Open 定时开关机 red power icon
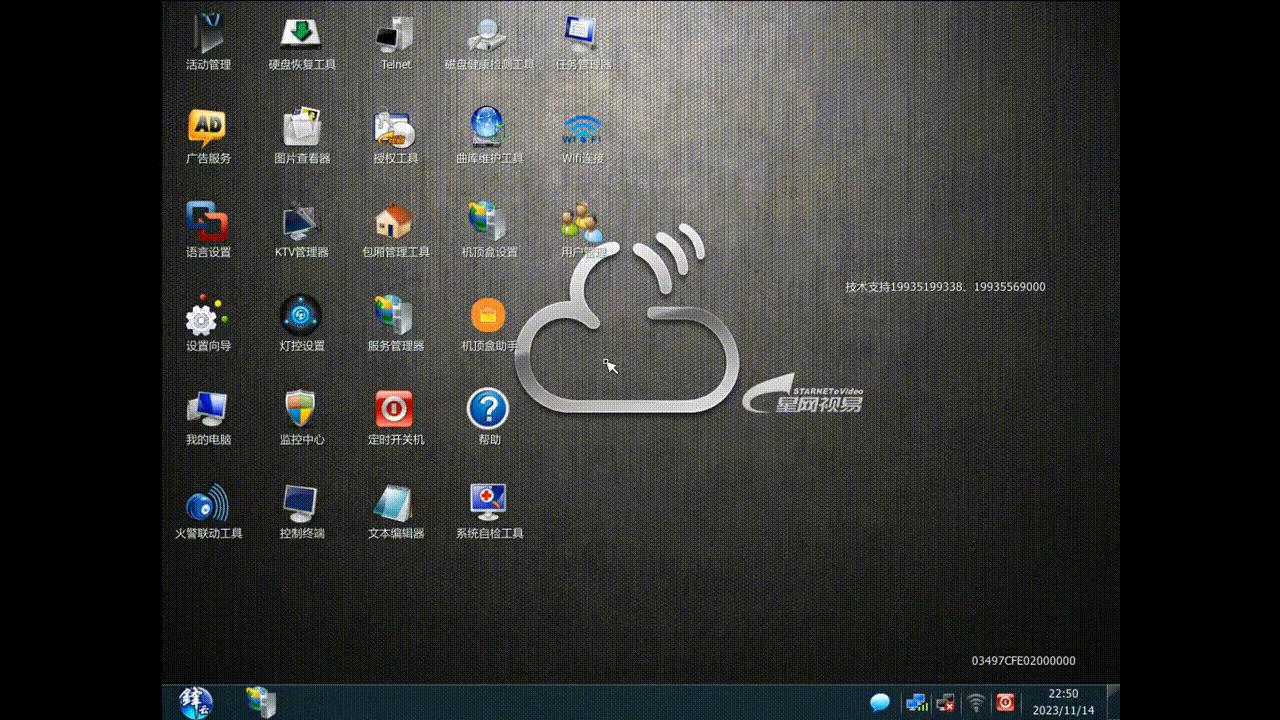Image resolution: width=1280 pixels, height=720 pixels. (x=395, y=410)
